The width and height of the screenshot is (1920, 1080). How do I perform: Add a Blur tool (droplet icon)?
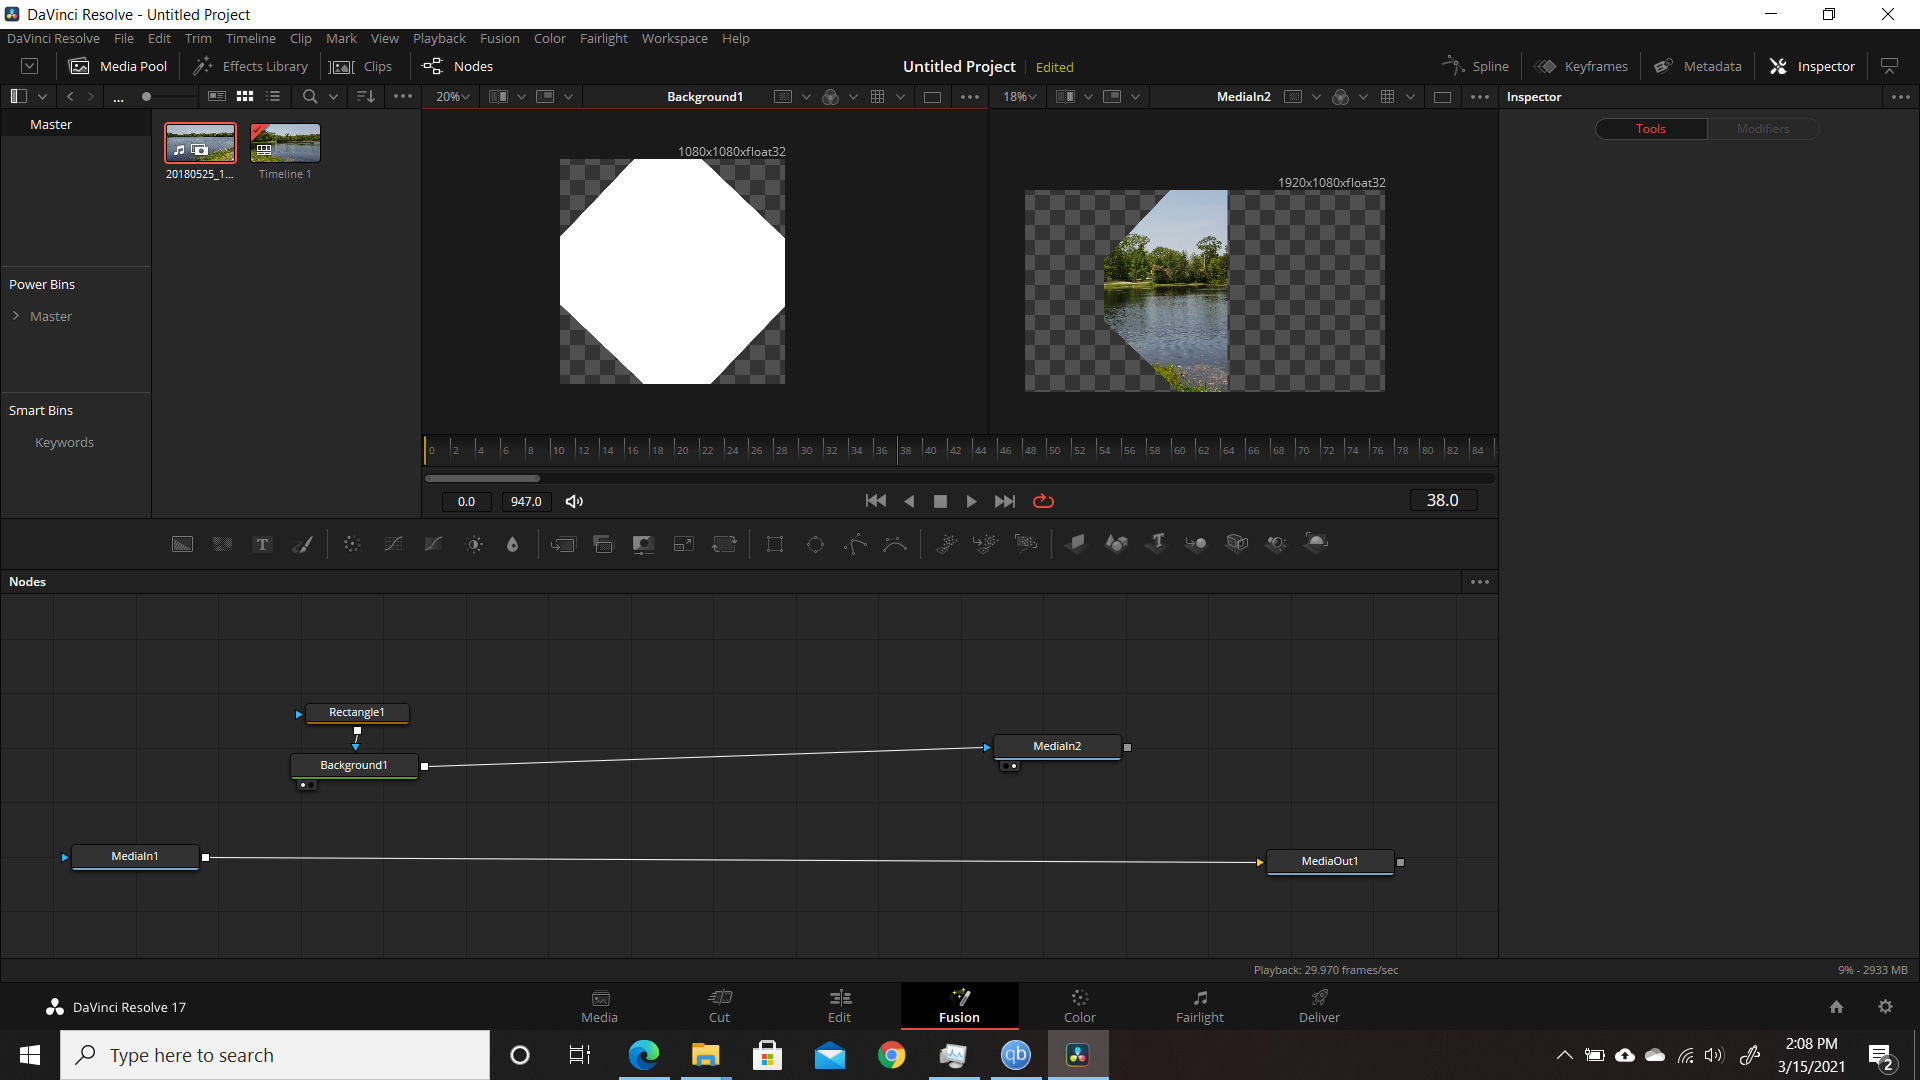pyautogui.click(x=513, y=544)
